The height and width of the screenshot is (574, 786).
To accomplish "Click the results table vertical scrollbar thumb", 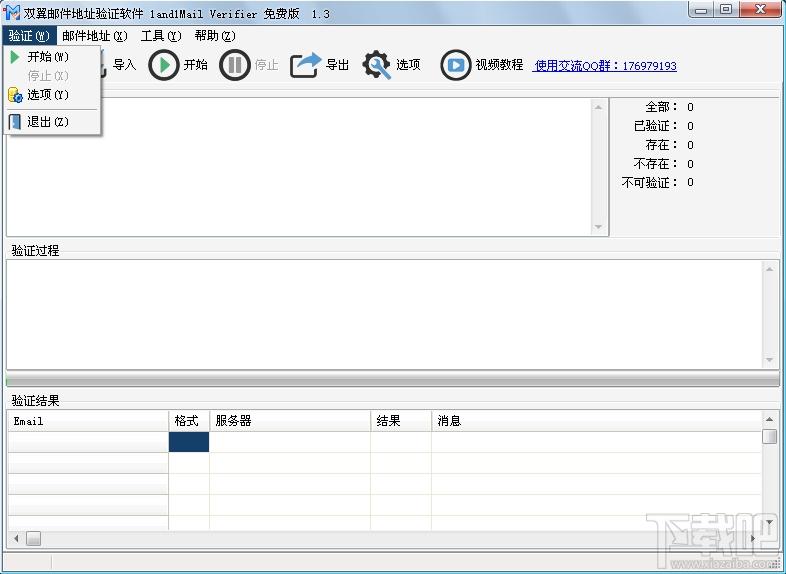I will coord(769,436).
